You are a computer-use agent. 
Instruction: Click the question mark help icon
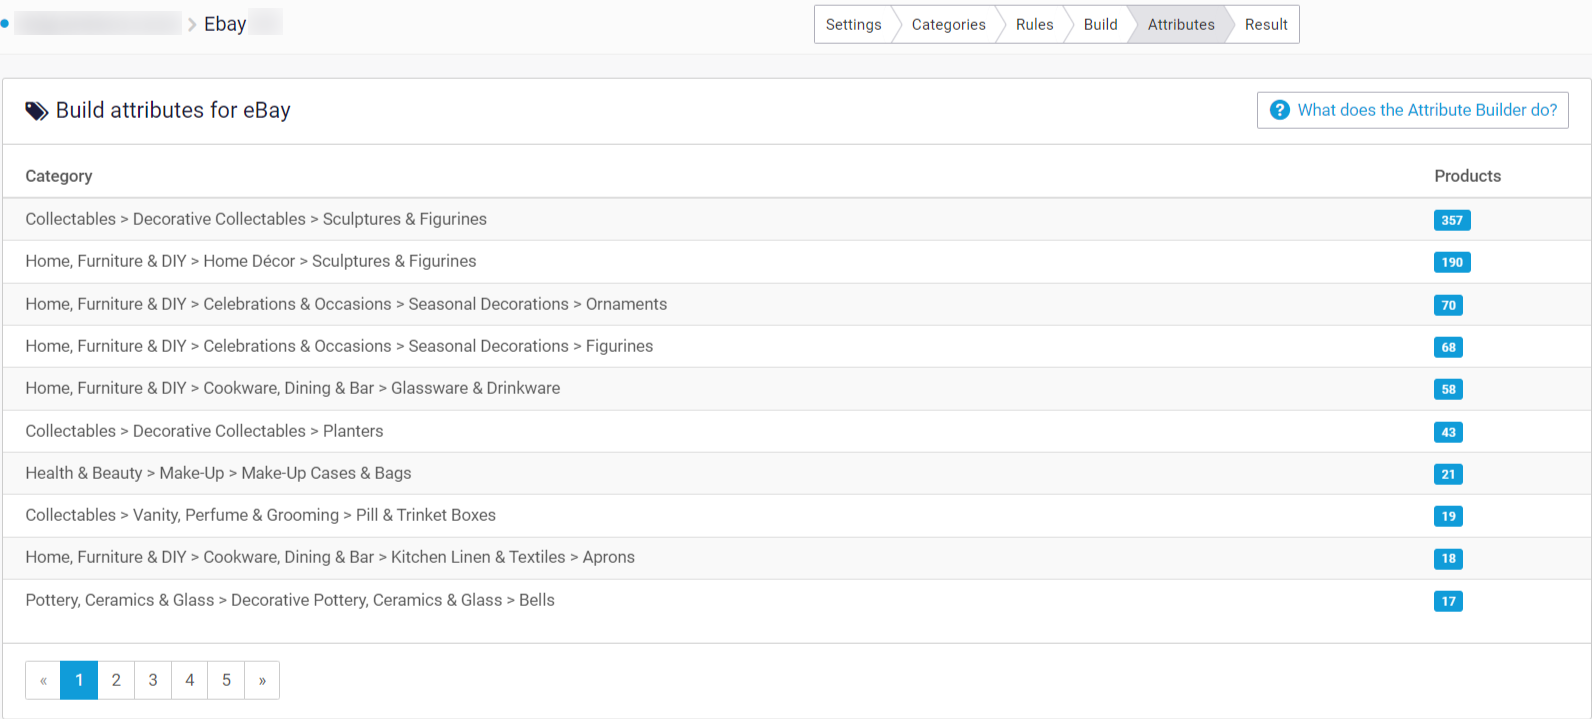1279,110
